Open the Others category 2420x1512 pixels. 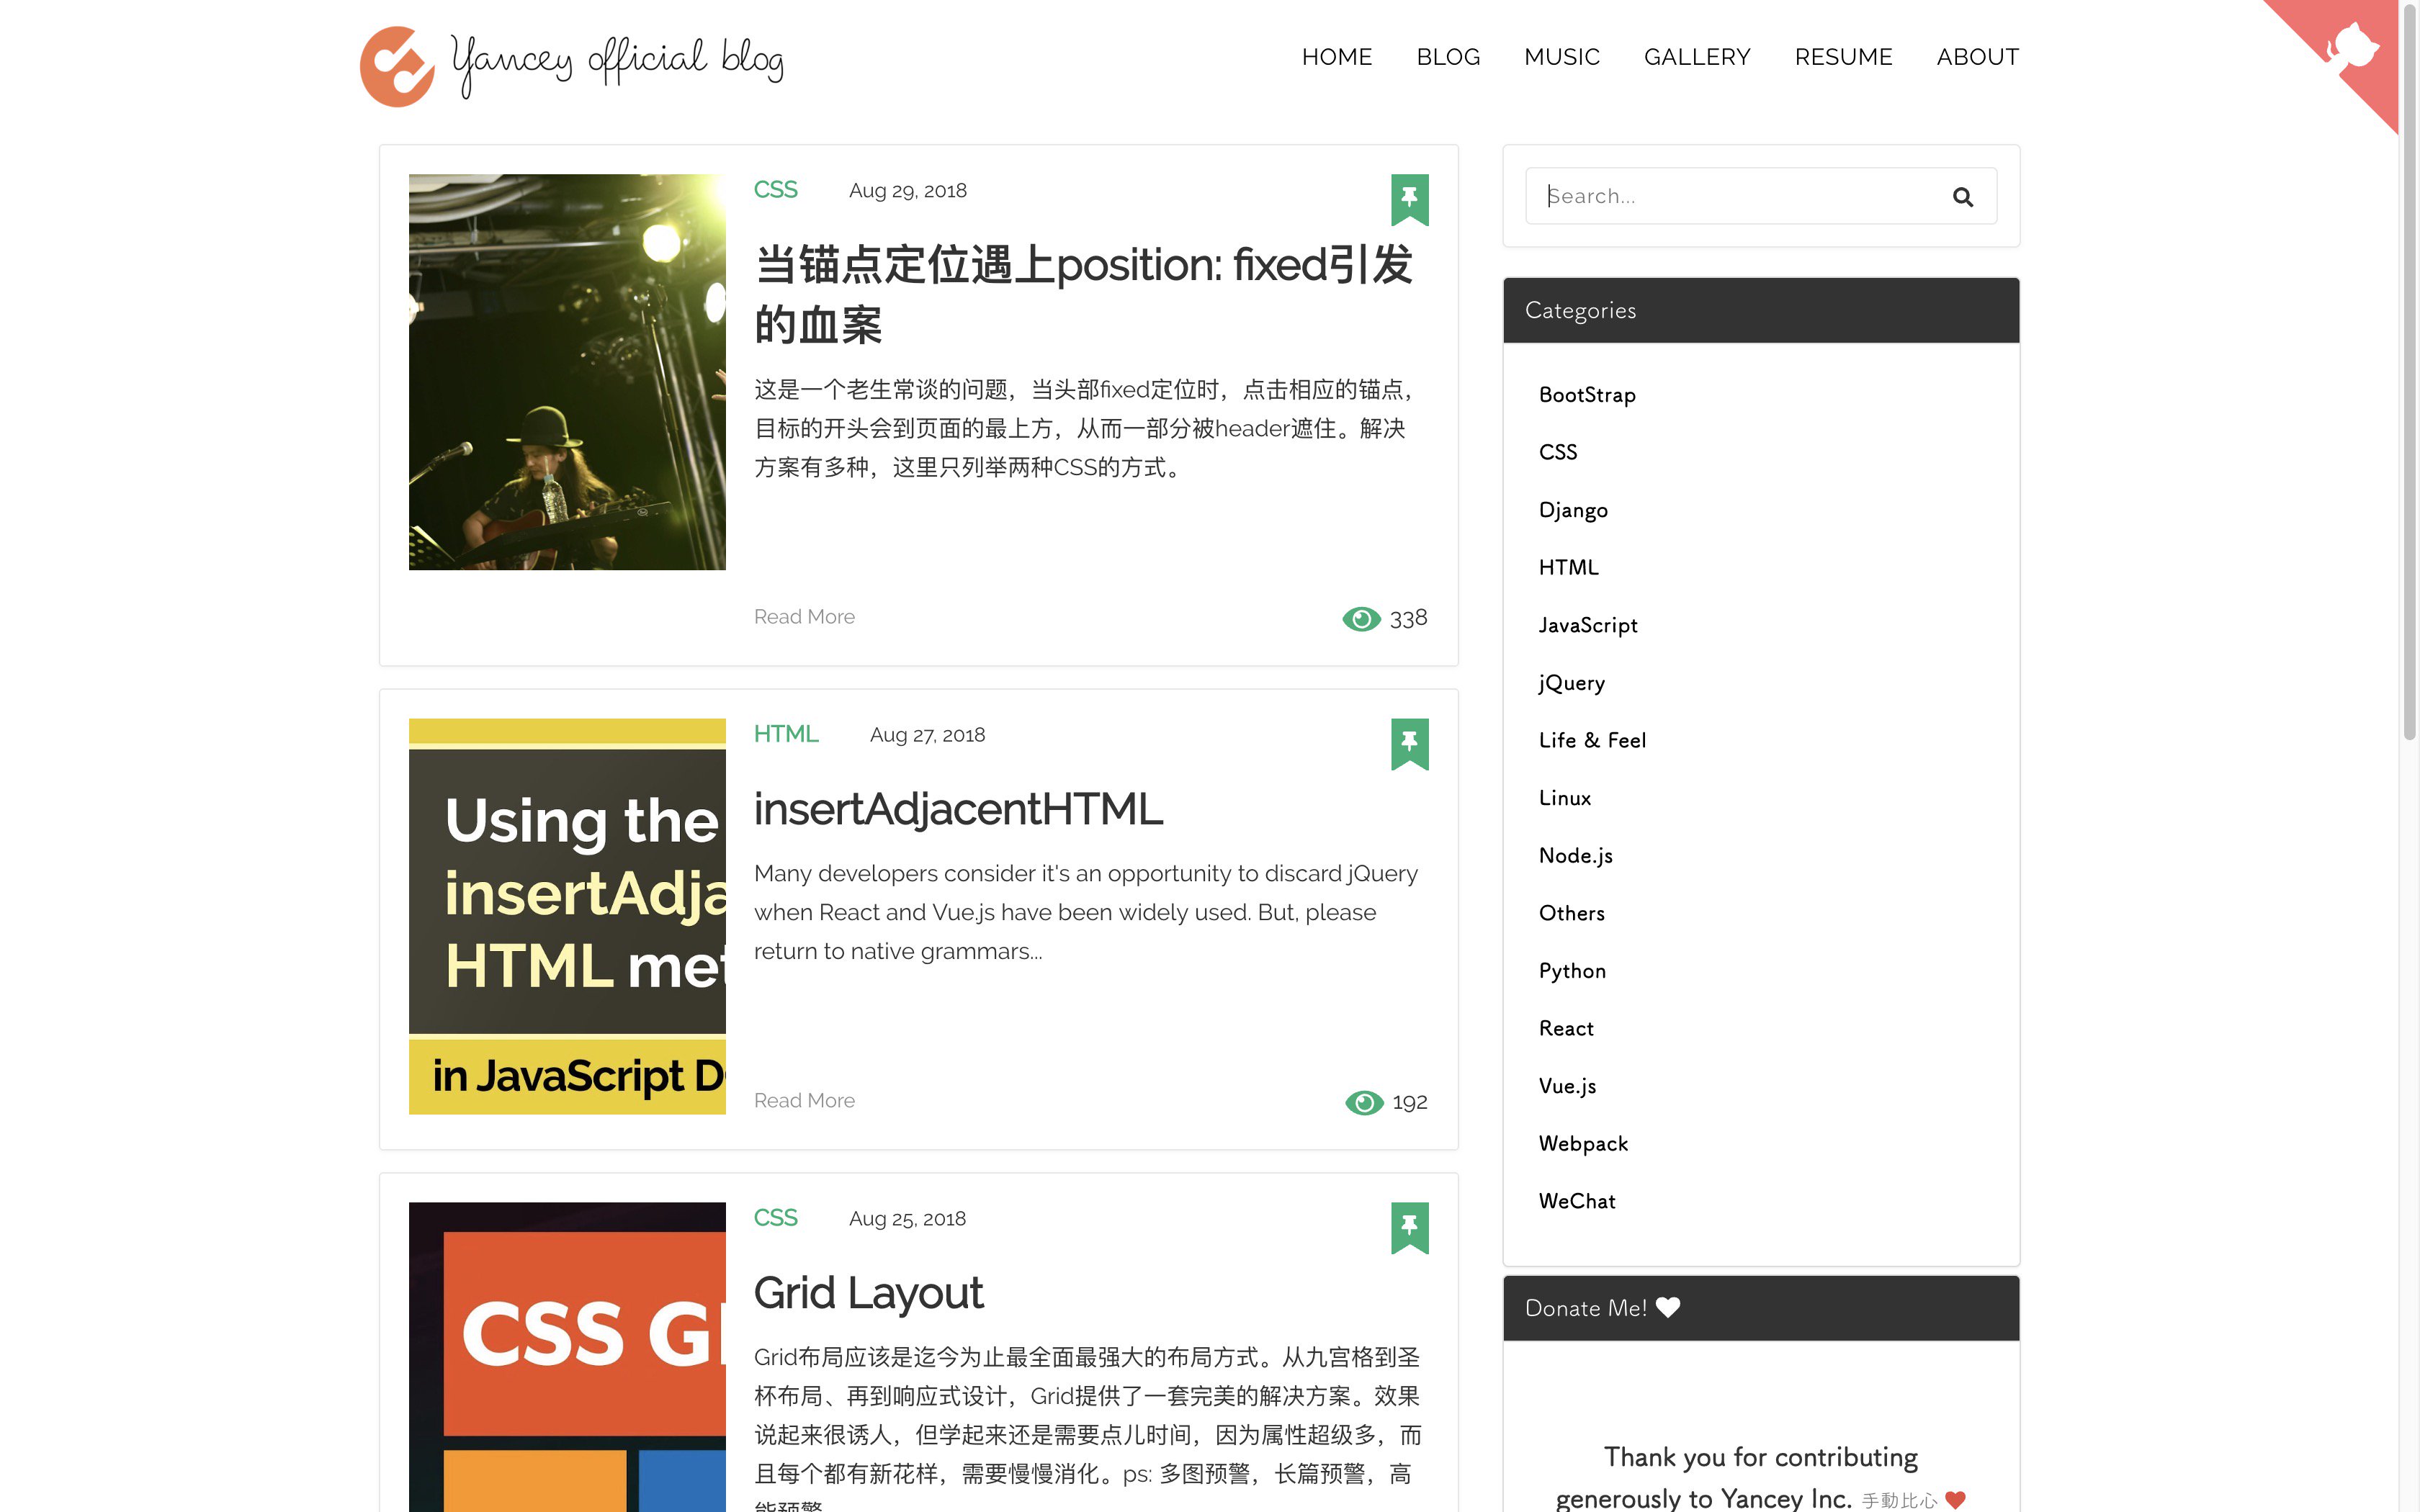click(1571, 913)
